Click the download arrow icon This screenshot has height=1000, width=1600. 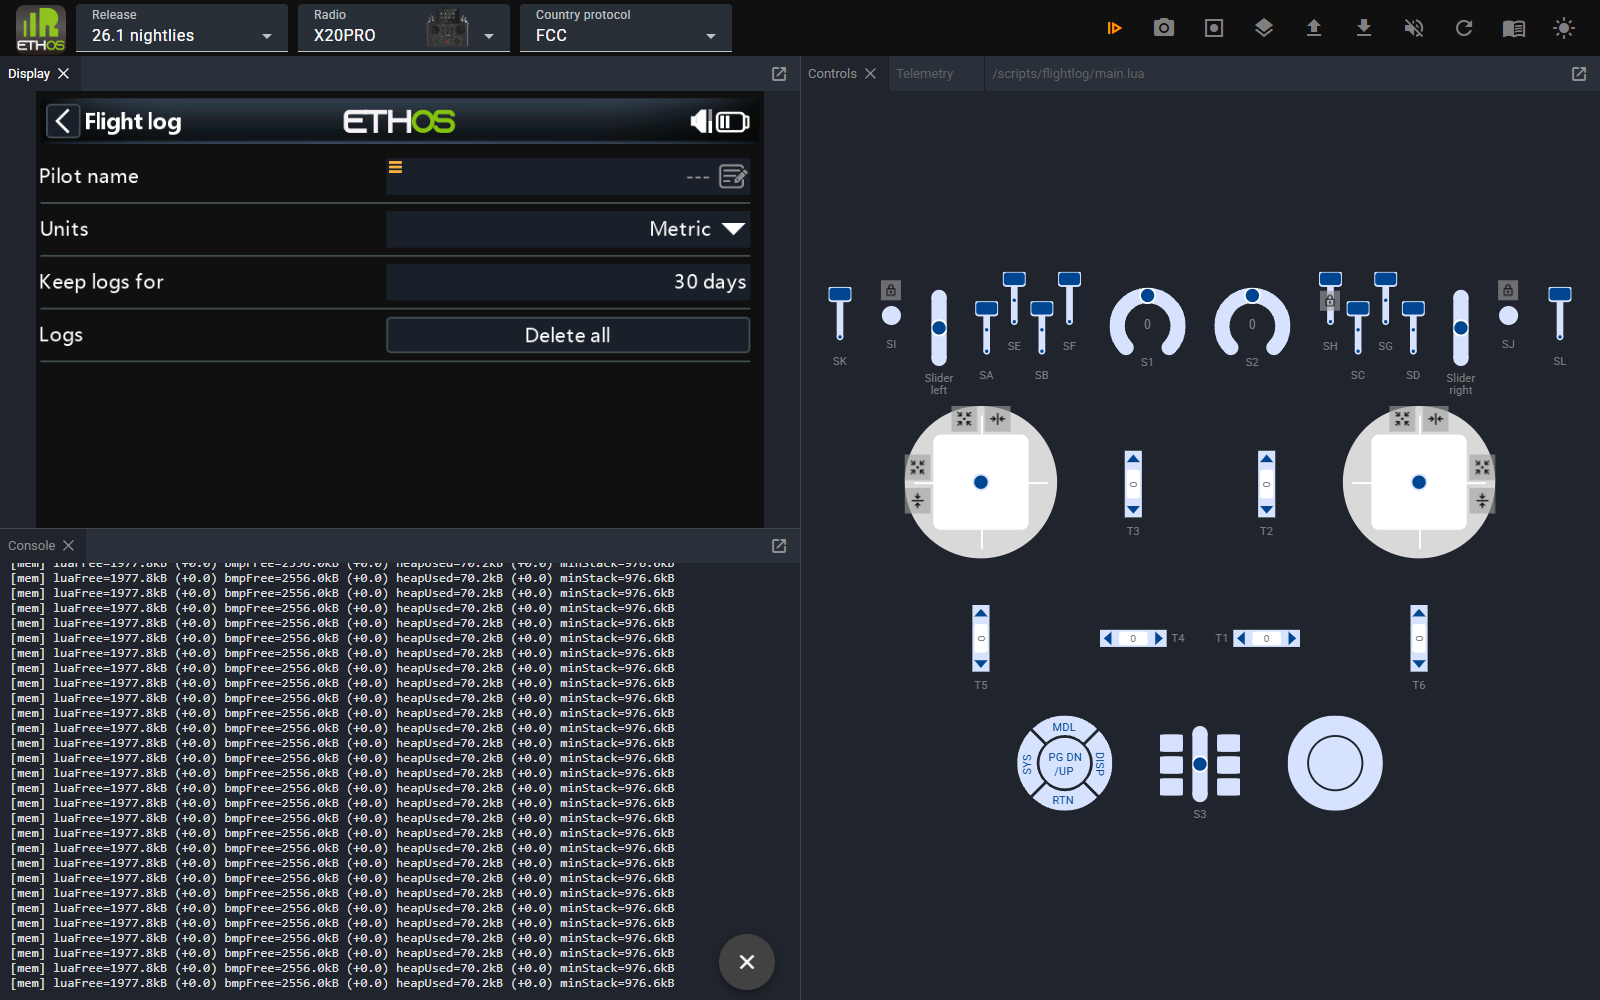[x=1364, y=28]
